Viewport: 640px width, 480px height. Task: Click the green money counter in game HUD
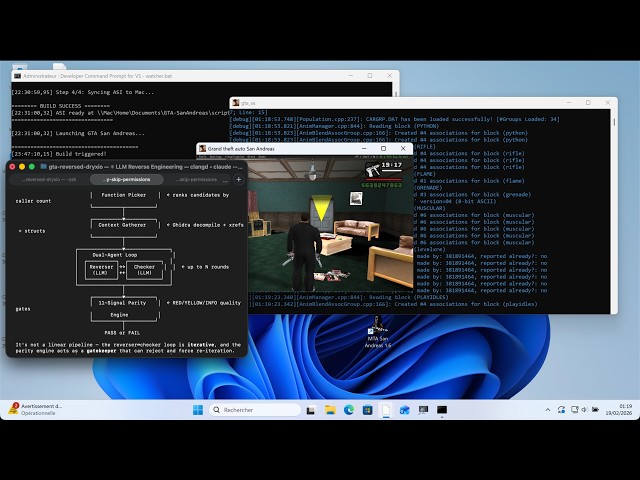(x=382, y=185)
